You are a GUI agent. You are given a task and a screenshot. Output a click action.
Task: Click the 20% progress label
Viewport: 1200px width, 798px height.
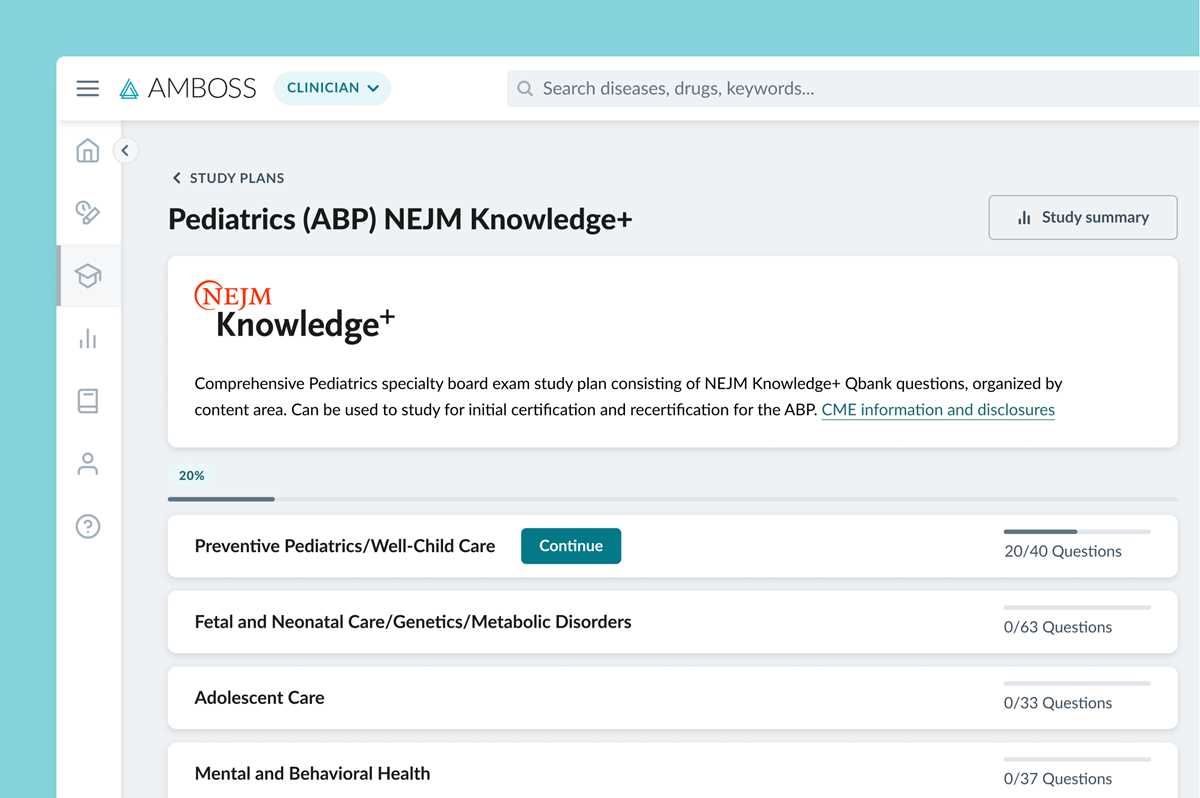pos(191,476)
